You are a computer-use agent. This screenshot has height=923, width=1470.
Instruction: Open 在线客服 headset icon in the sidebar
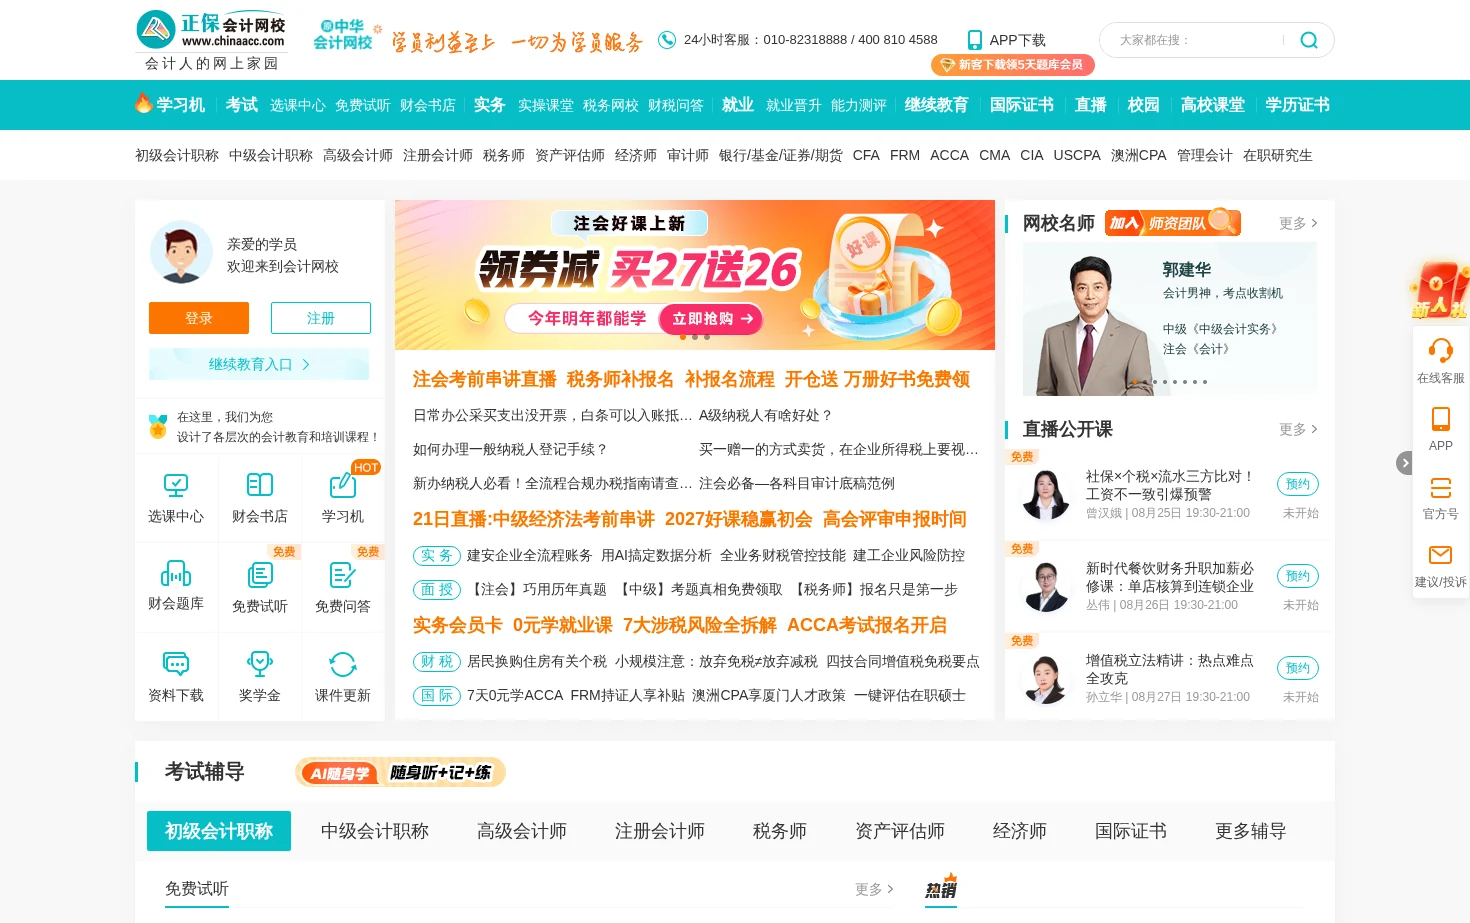1441,350
